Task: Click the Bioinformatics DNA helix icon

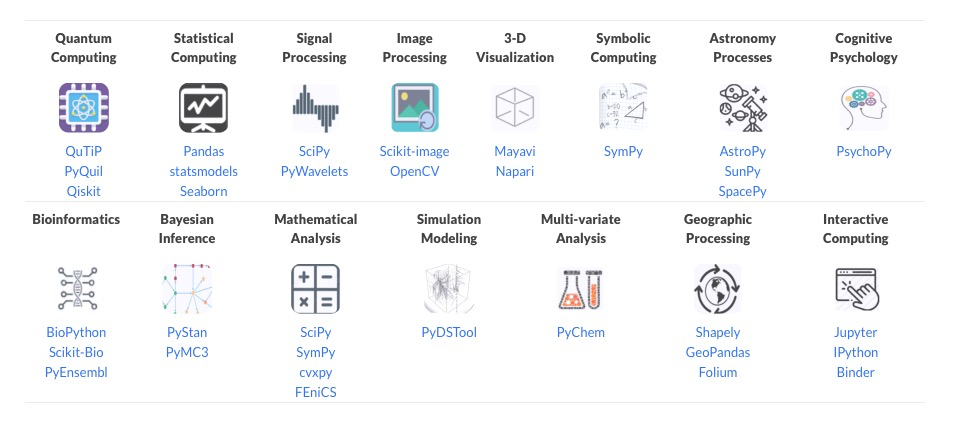Action: (x=77, y=289)
